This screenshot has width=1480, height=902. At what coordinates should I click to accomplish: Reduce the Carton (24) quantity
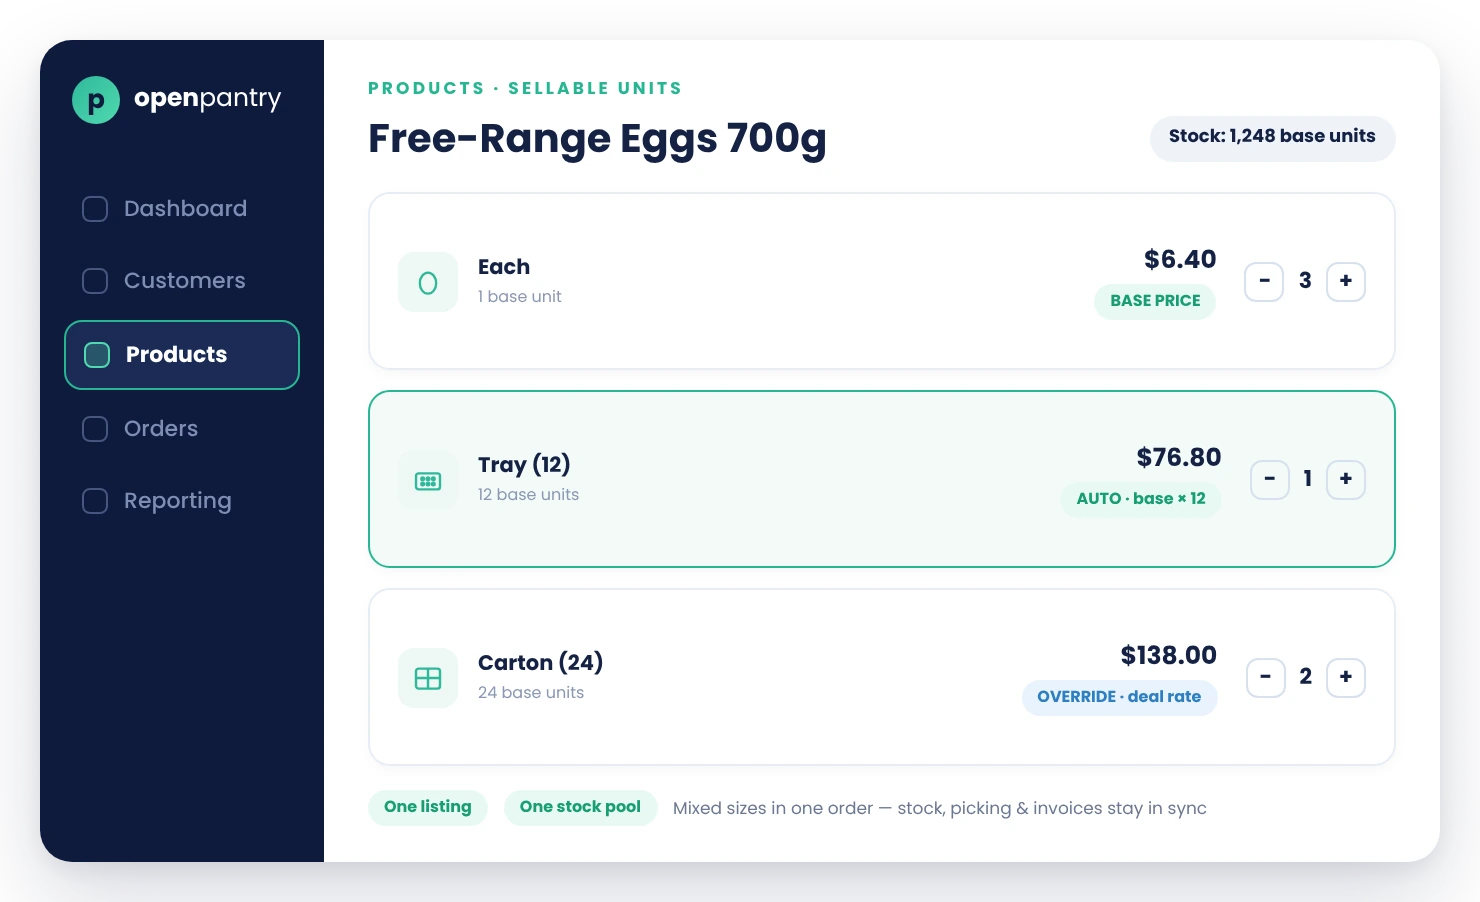pyautogui.click(x=1266, y=677)
